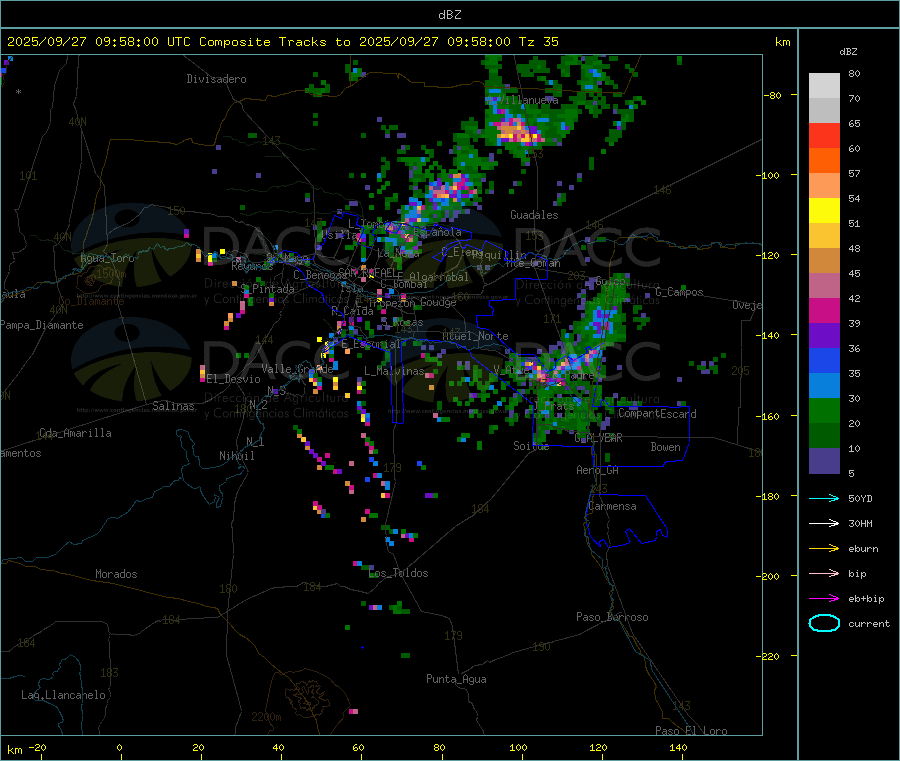Click the intense storm core near Villanueva
This screenshot has height=761, width=900.
[518, 131]
